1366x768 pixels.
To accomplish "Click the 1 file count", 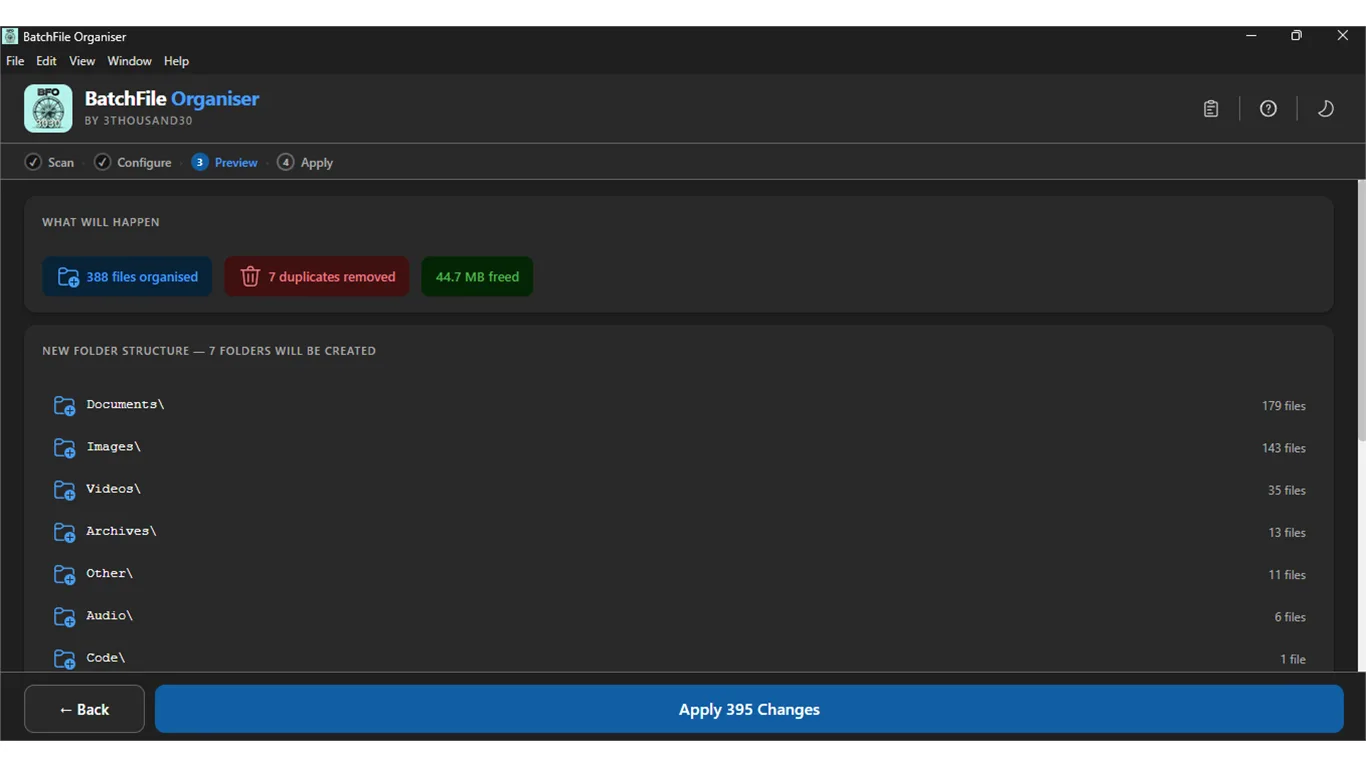I will tap(1293, 659).
